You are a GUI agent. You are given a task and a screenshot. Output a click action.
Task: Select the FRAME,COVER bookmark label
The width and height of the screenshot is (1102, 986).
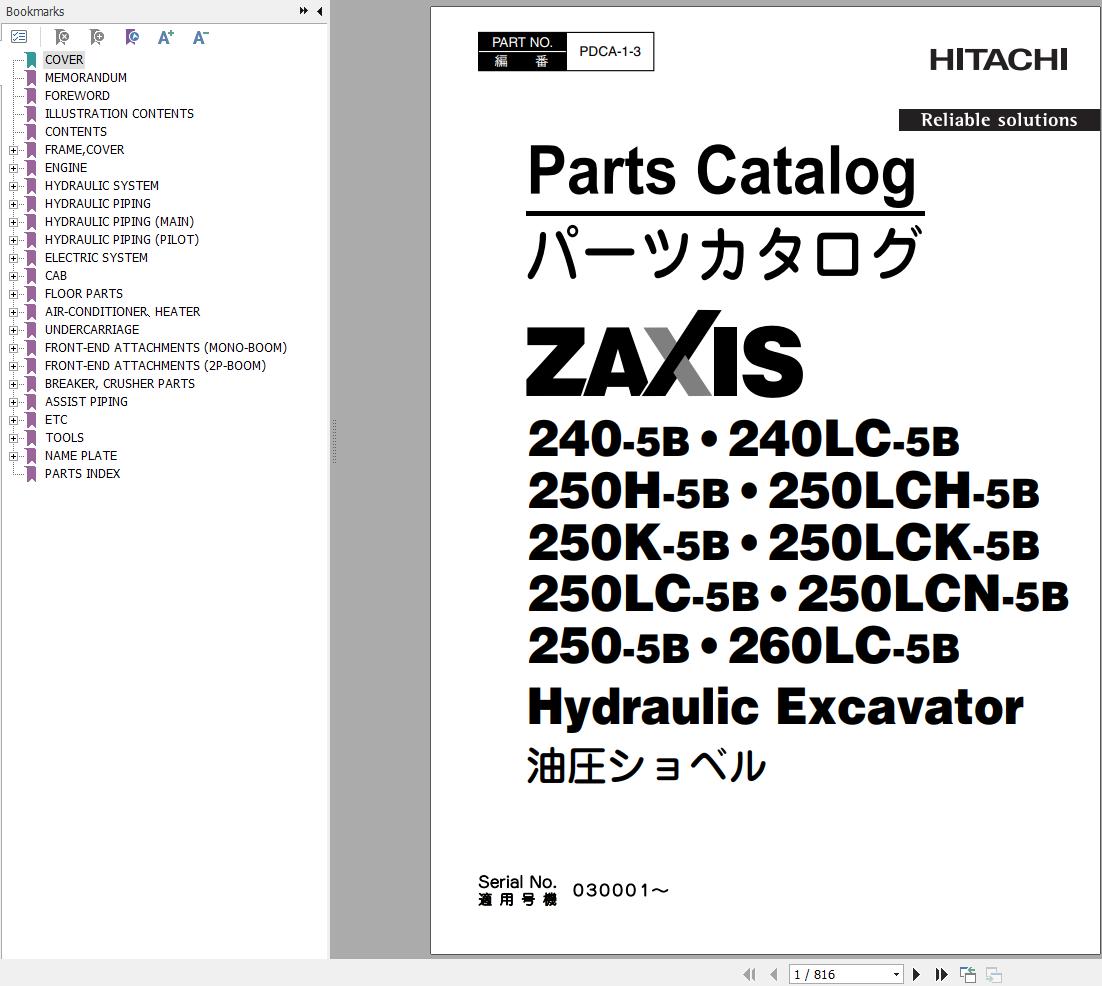pos(84,150)
